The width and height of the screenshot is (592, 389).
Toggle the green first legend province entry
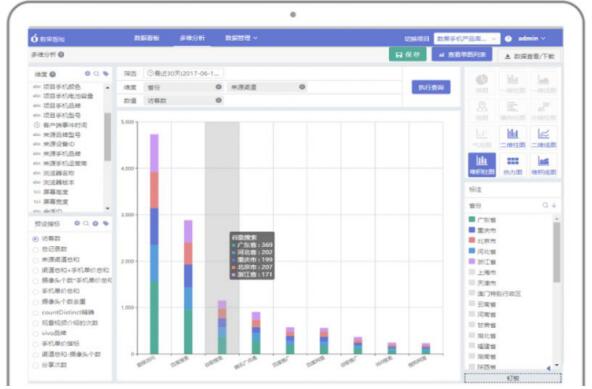[482, 219]
